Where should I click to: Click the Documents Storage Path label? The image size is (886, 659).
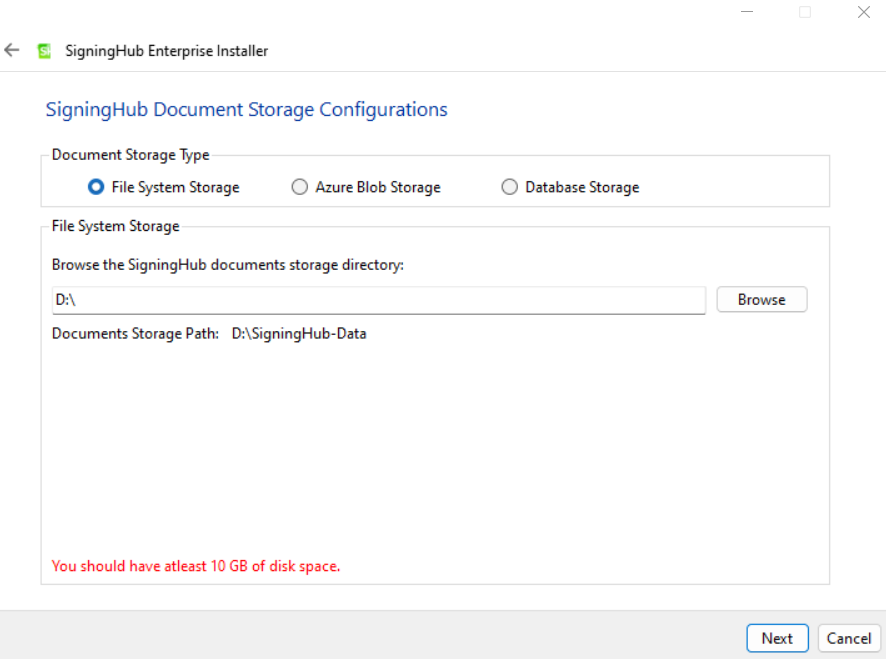(136, 333)
